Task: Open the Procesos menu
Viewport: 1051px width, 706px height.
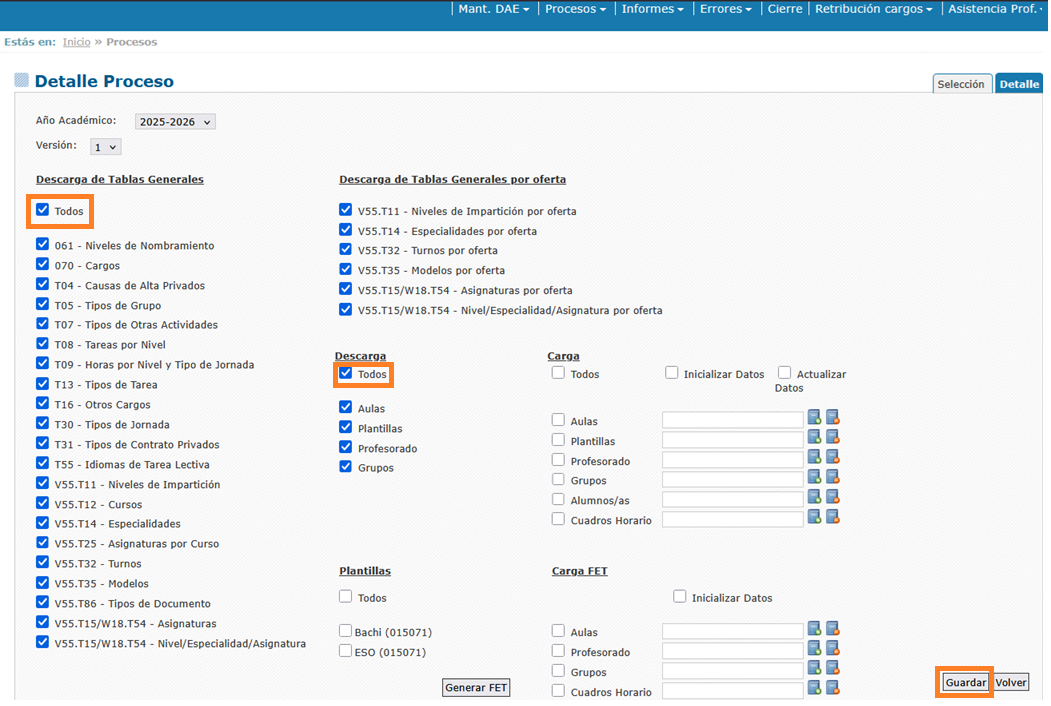Action: point(575,9)
